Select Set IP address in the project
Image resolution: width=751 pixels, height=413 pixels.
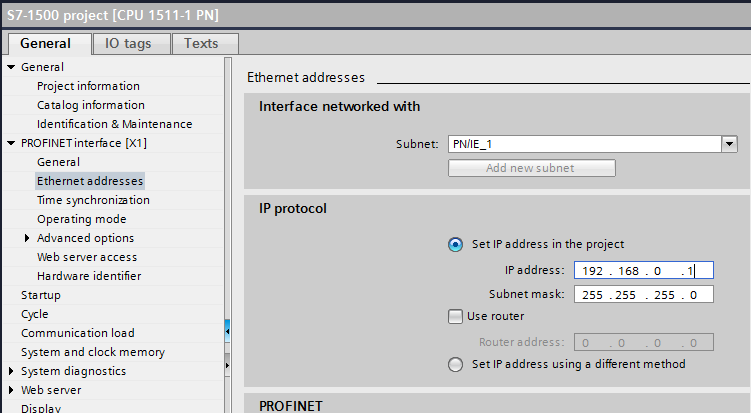point(456,244)
